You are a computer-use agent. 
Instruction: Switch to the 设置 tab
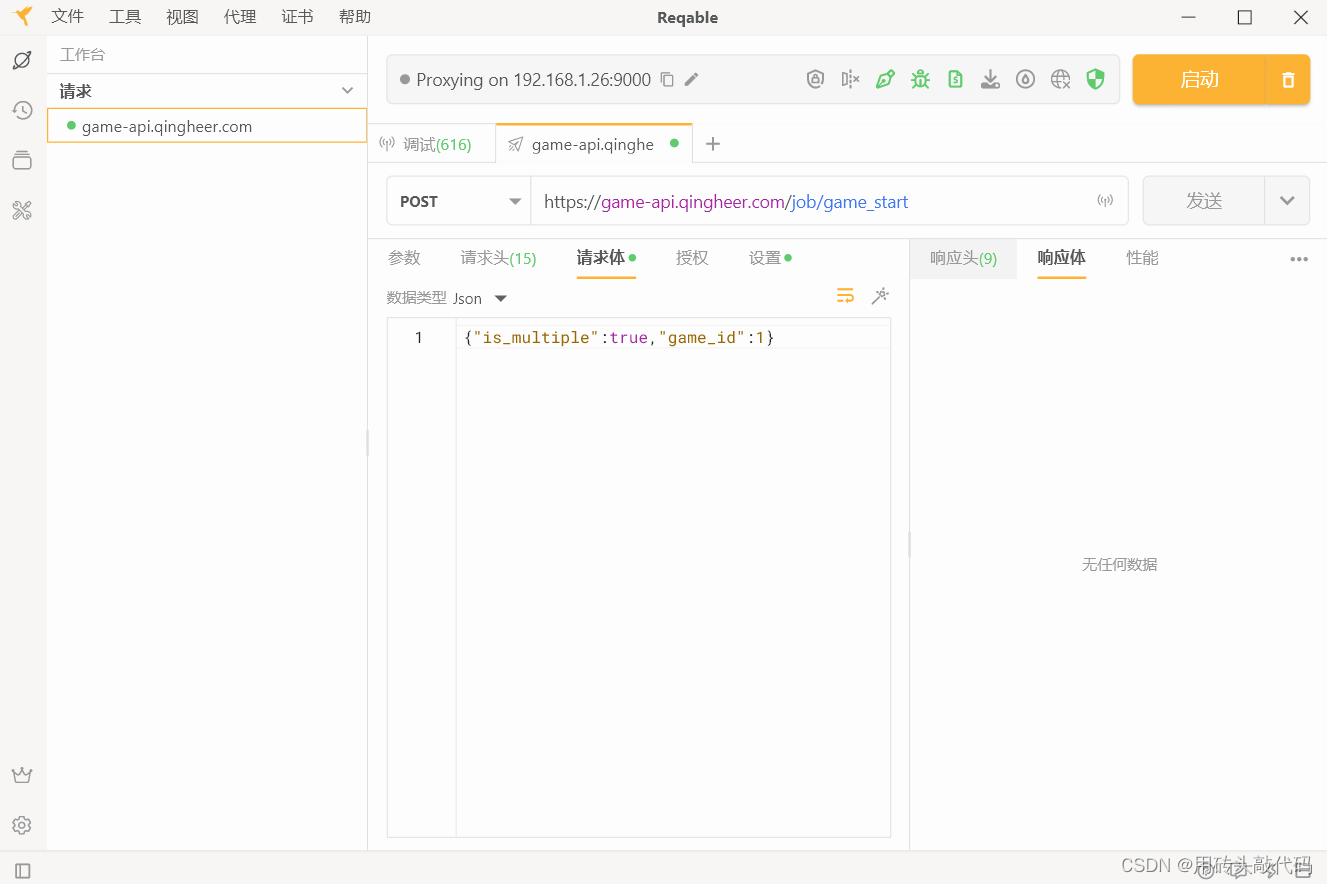pyautogui.click(x=770, y=258)
